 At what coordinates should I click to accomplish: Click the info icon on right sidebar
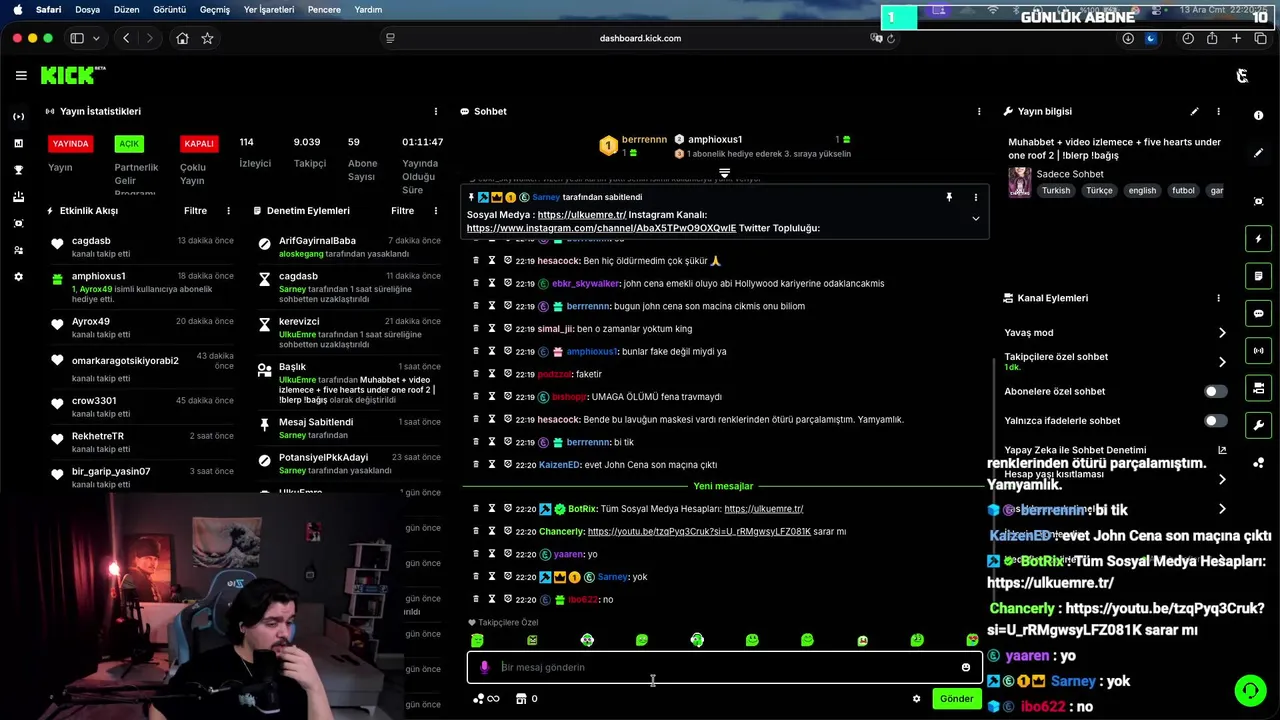click(x=1258, y=116)
